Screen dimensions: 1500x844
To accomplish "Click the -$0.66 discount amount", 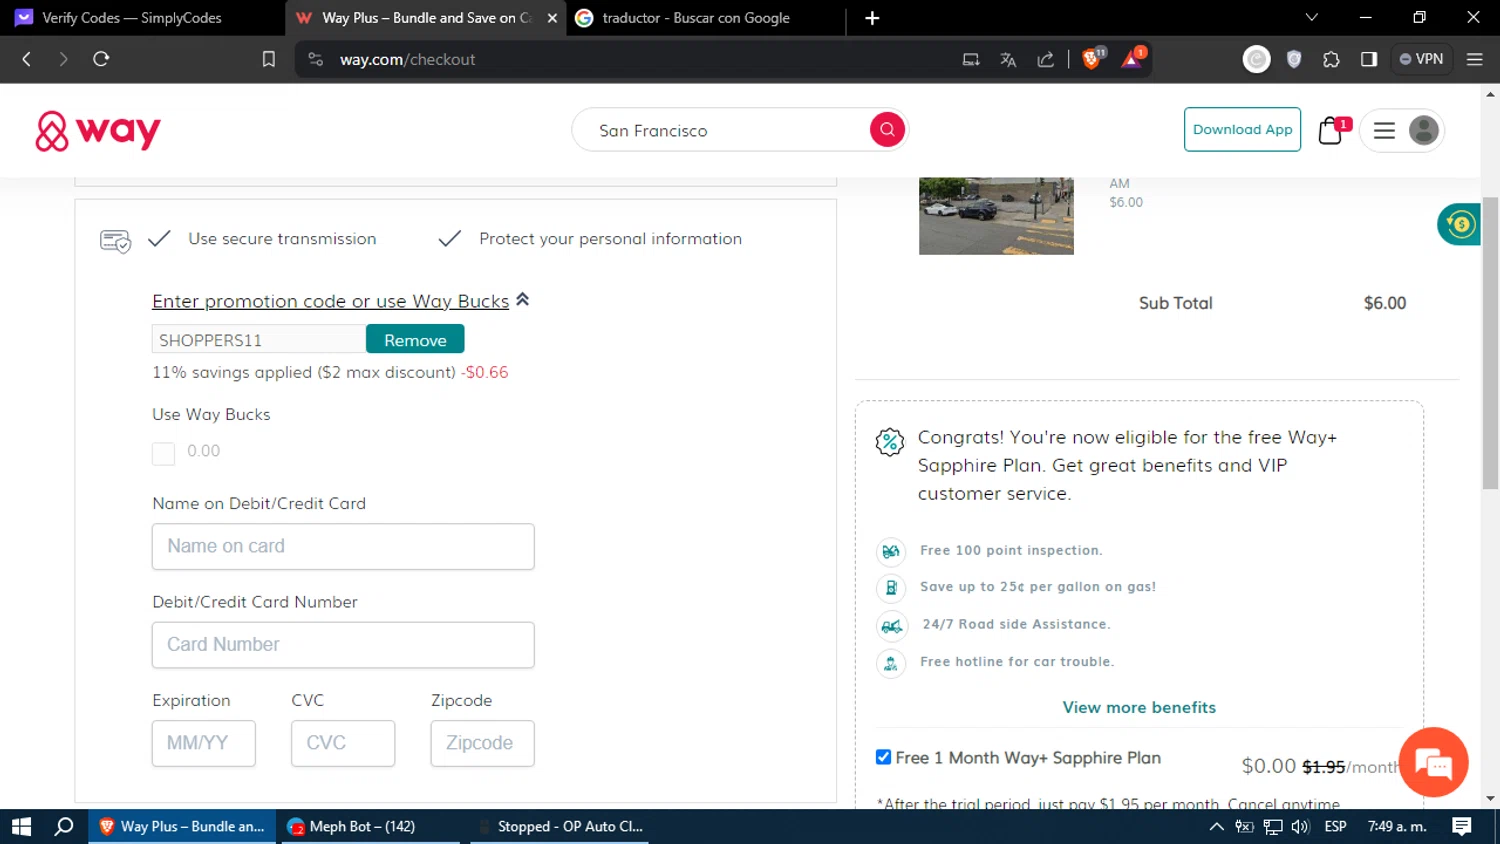I will 484,372.
